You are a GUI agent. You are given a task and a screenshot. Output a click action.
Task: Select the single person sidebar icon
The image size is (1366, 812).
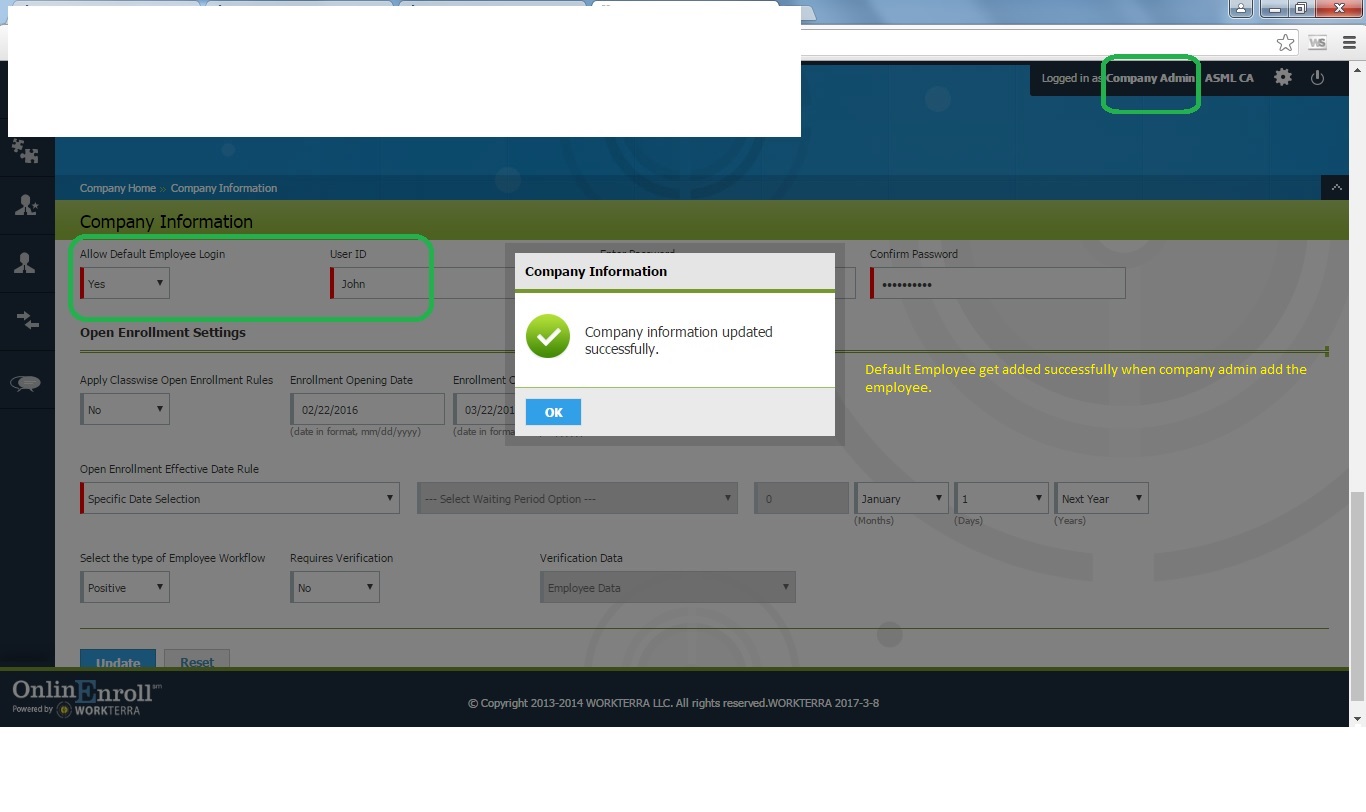pos(25,263)
